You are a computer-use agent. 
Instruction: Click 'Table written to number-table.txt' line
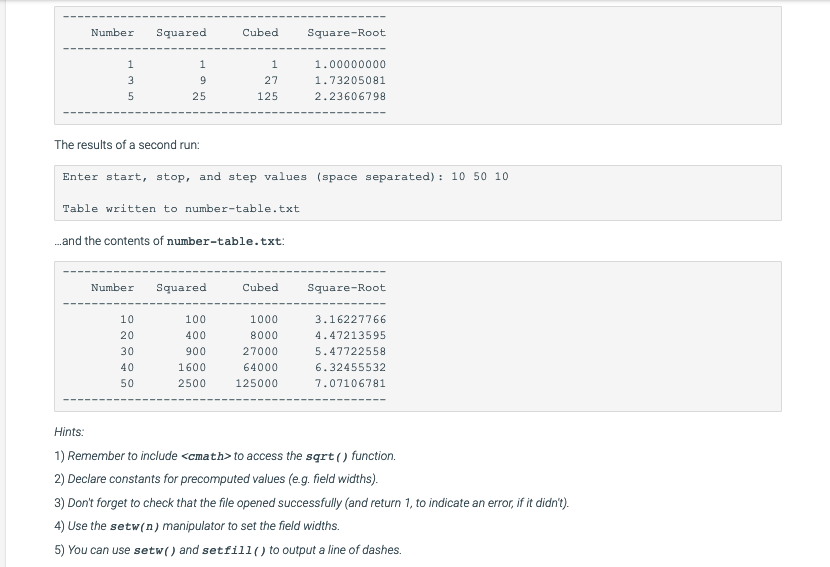pos(181,209)
